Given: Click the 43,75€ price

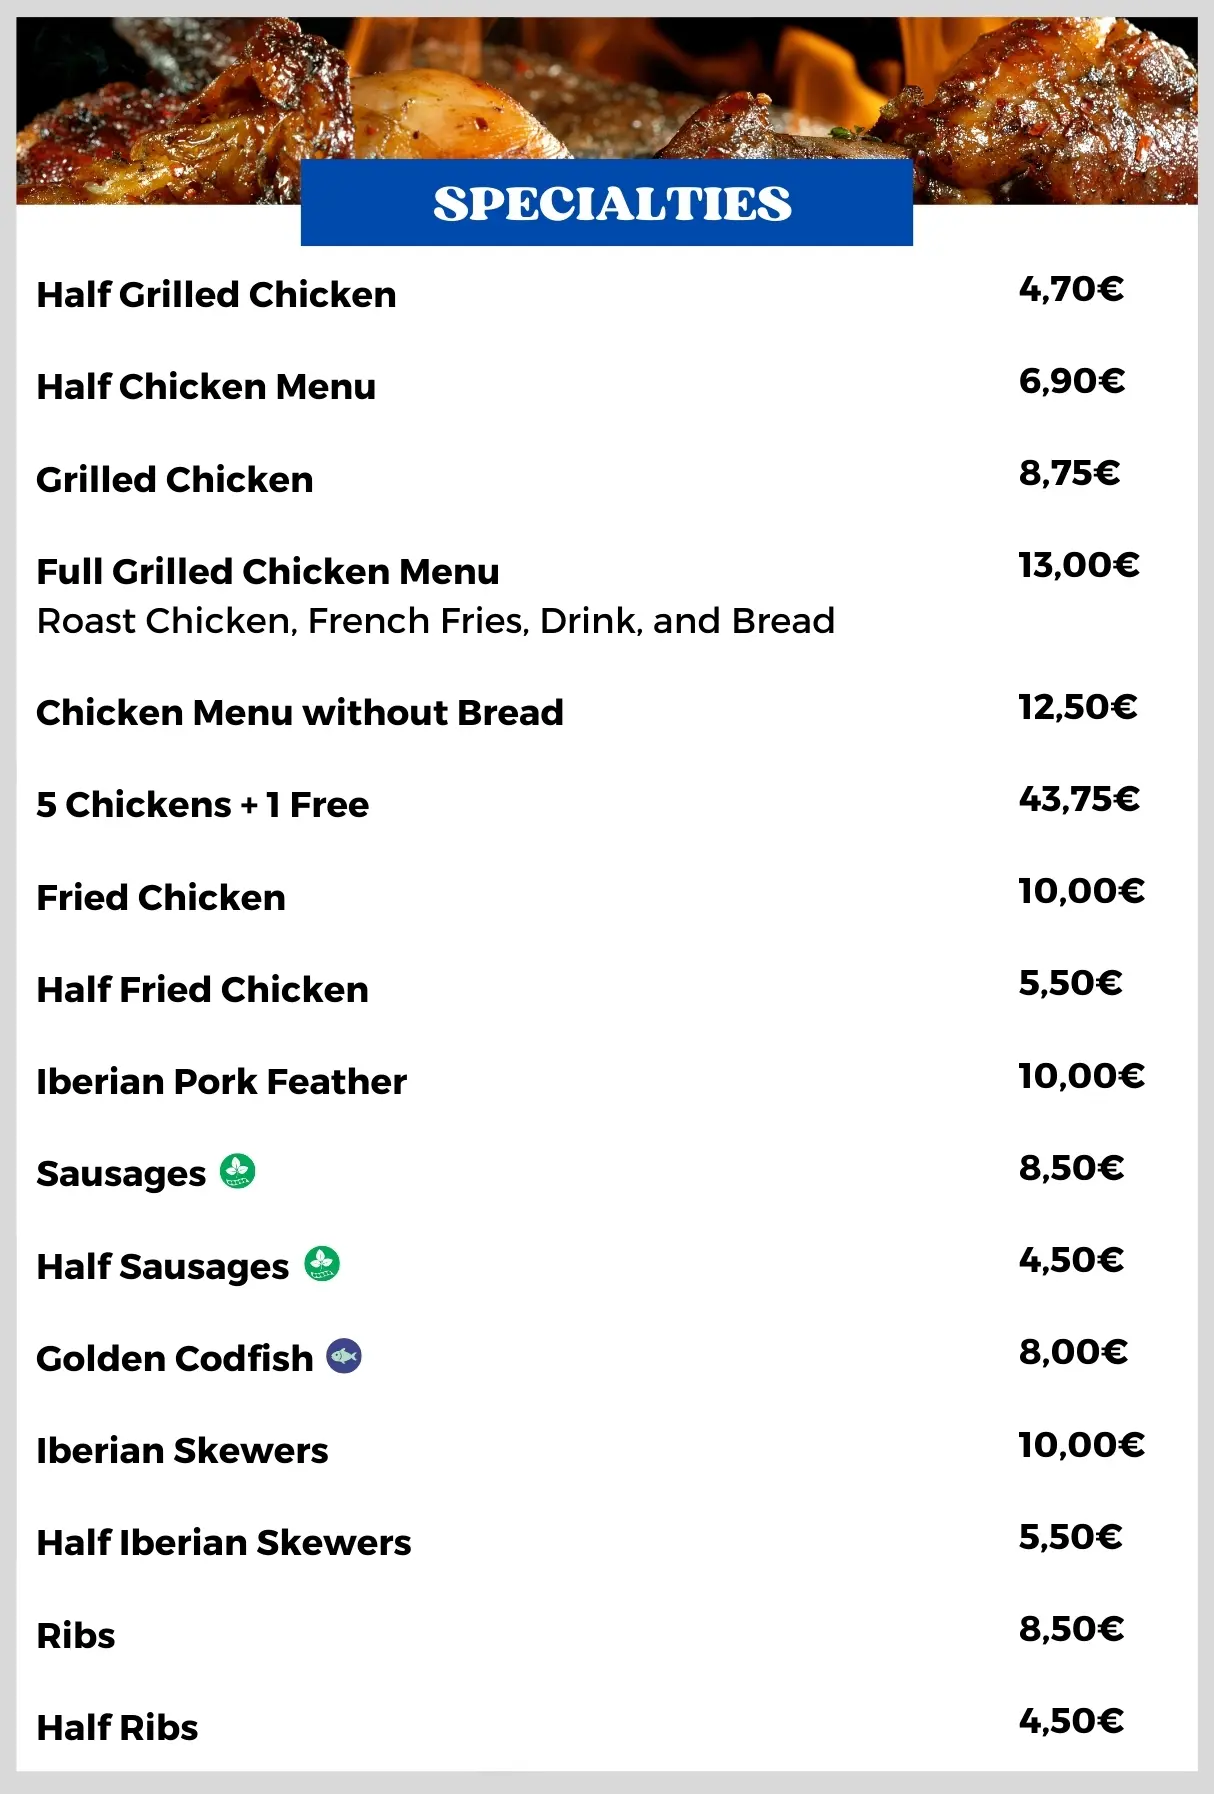Looking at the screenshot, I should [1079, 799].
